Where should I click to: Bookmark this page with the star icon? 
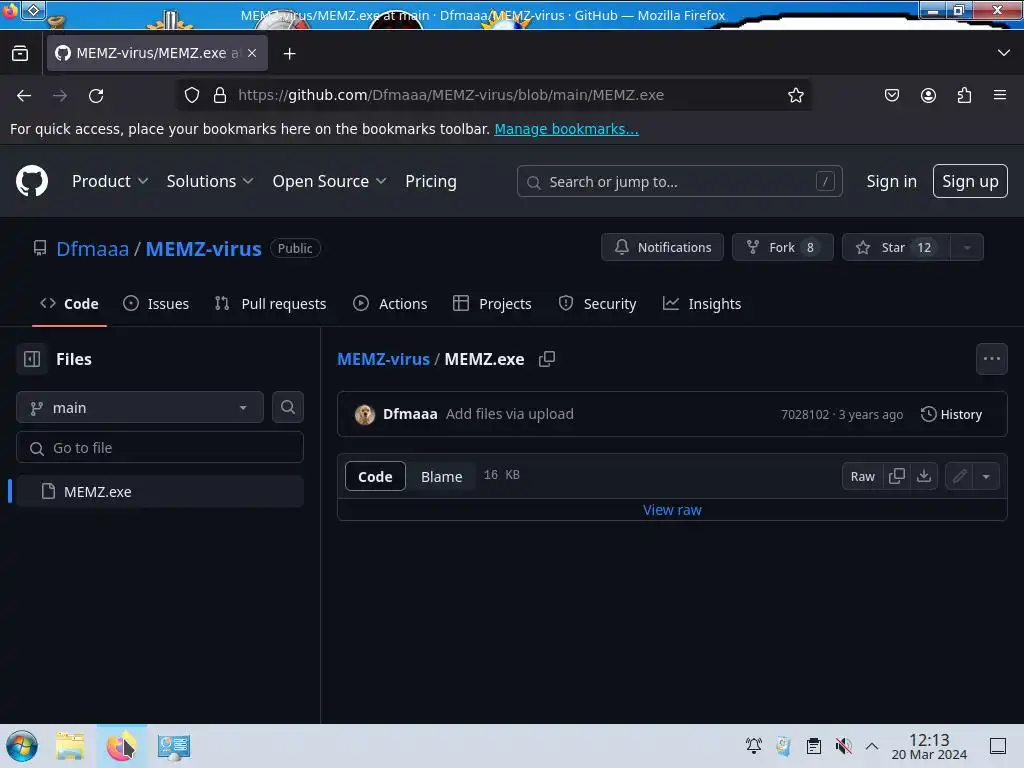(x=795, y=95)
